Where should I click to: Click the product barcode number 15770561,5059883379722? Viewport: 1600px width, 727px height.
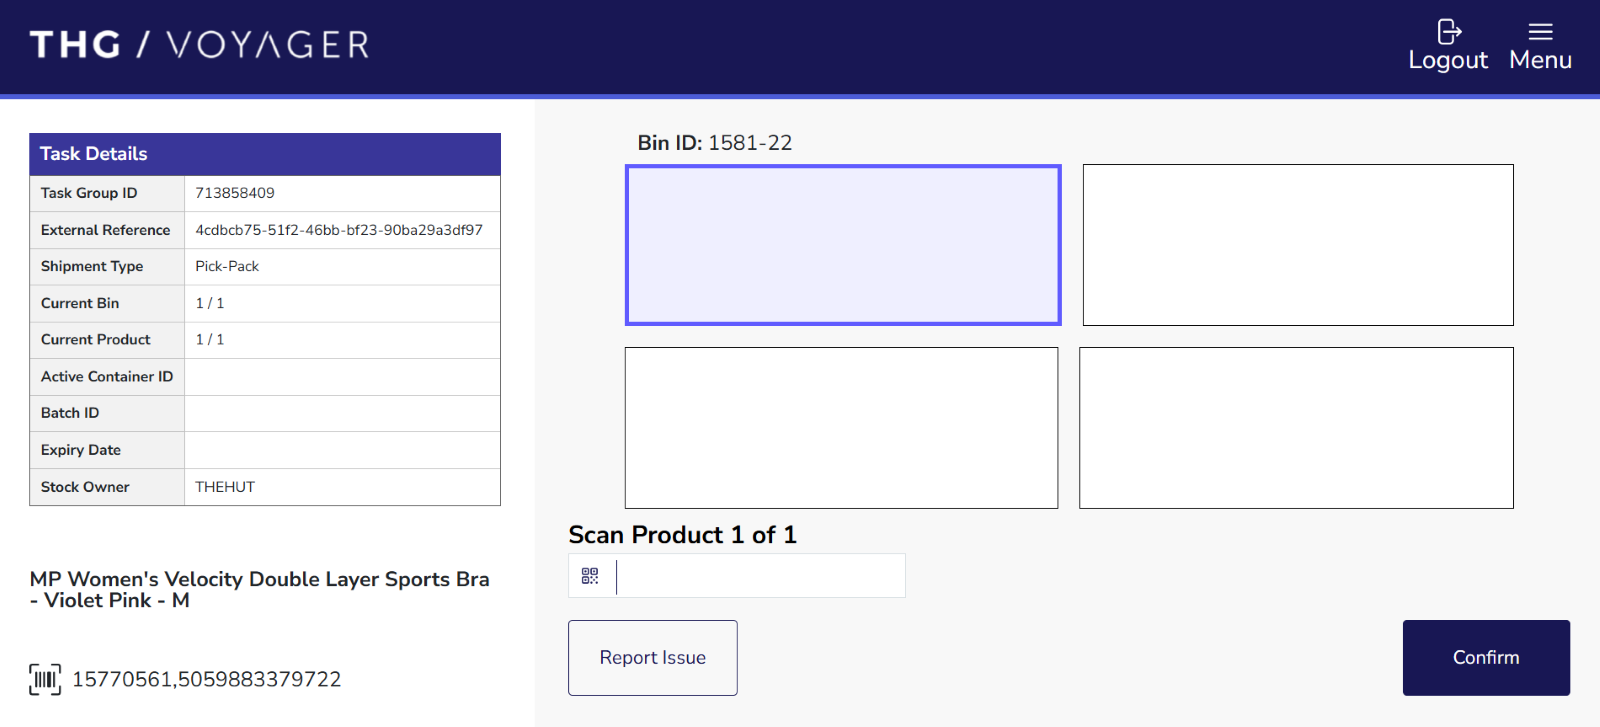point(207,680)
